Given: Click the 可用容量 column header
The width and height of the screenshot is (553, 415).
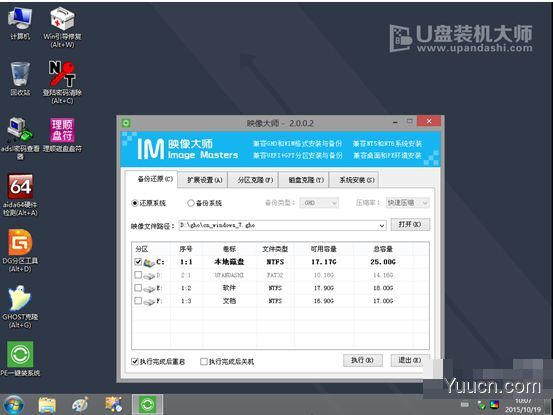Looking at the screenshot, I should (324, 249).
